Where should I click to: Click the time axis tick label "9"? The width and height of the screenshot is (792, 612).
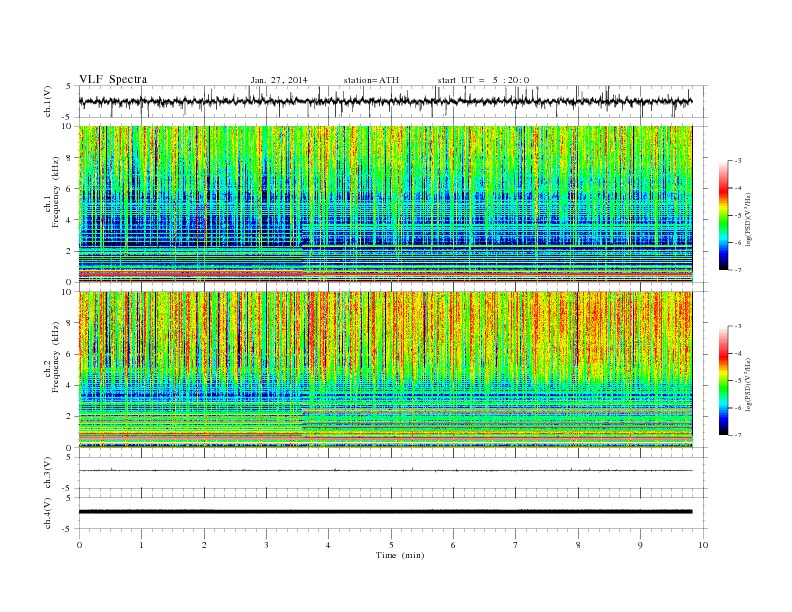(x=640, y=545)
